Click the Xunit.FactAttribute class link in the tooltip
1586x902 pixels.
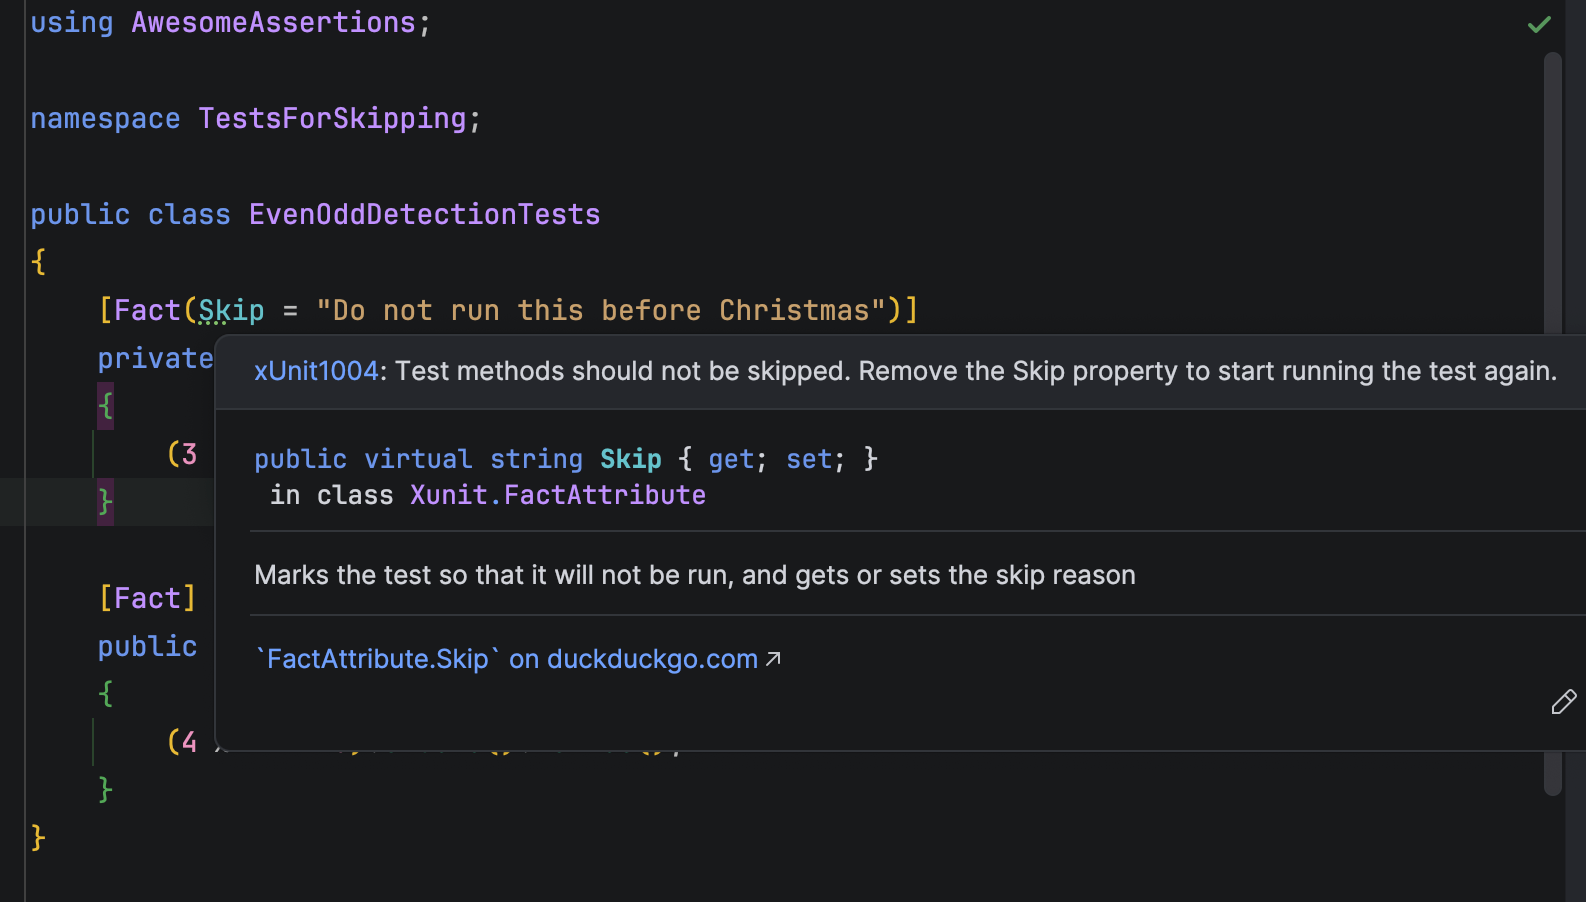pos(558,495)
